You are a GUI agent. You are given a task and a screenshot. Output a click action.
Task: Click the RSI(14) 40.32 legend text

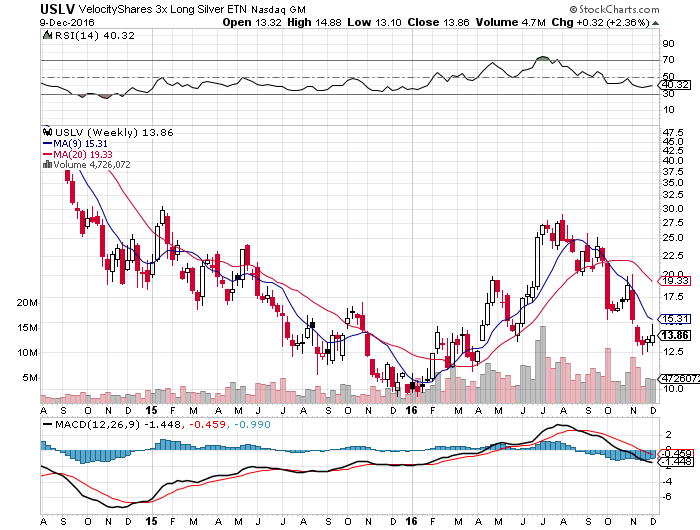[94, 36]
